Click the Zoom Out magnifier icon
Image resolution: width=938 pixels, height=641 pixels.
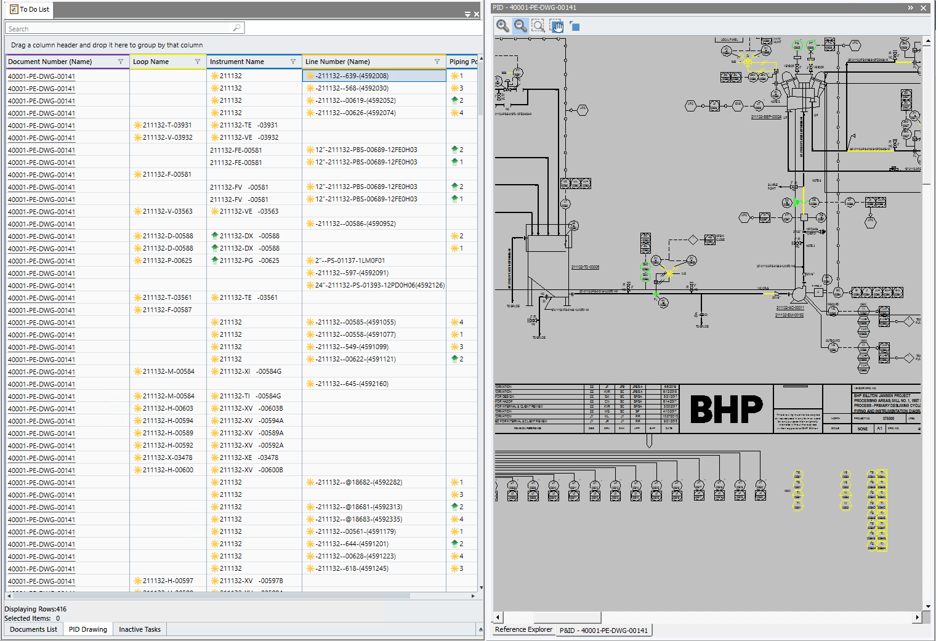click(x=520, y=26)
